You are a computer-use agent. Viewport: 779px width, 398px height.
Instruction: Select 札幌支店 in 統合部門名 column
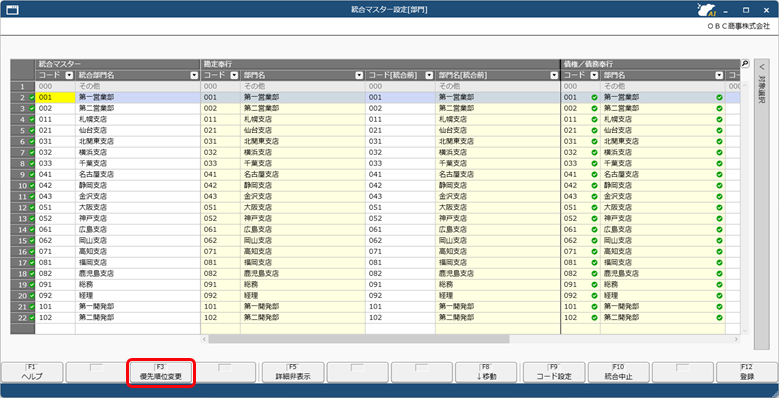click(138, 119)
